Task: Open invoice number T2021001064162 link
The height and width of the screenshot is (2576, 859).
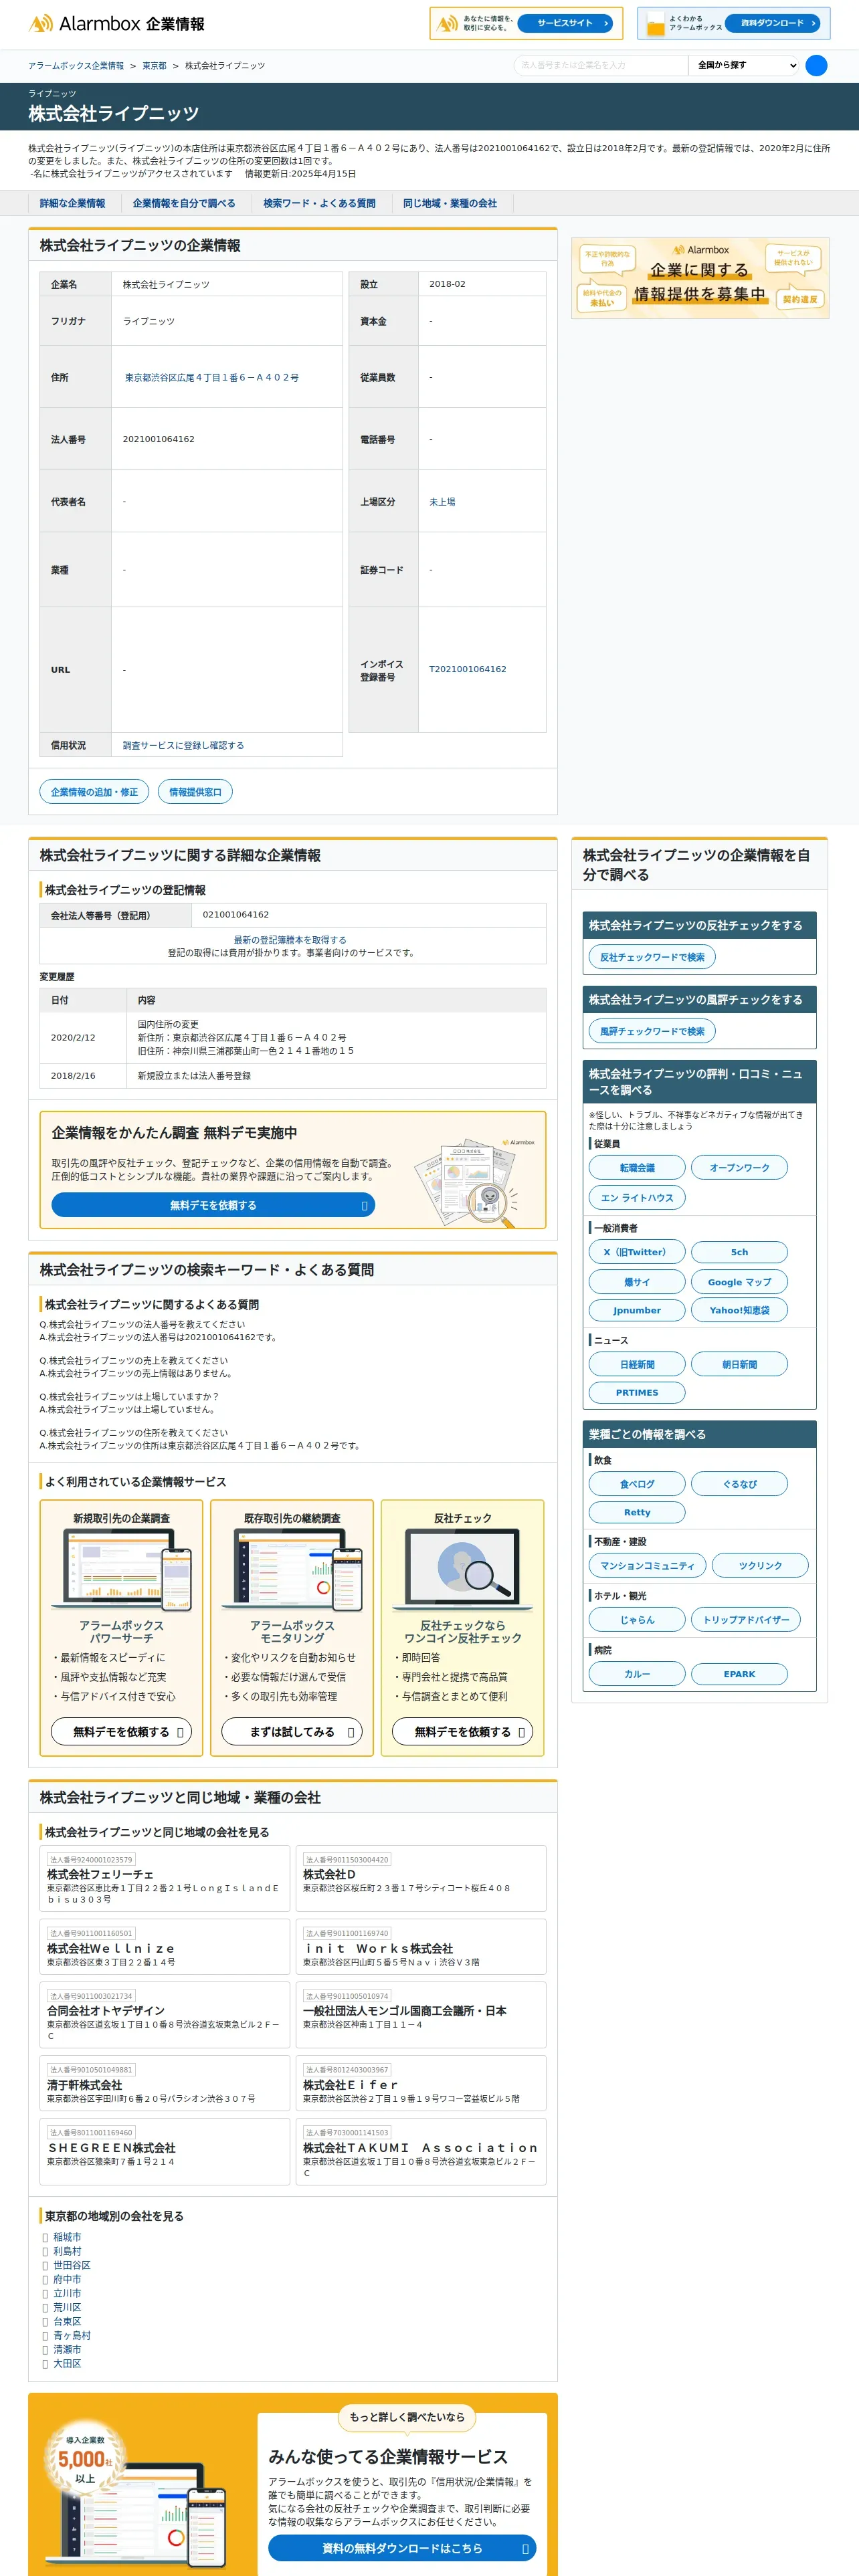Action: click(x=468, y=669)
